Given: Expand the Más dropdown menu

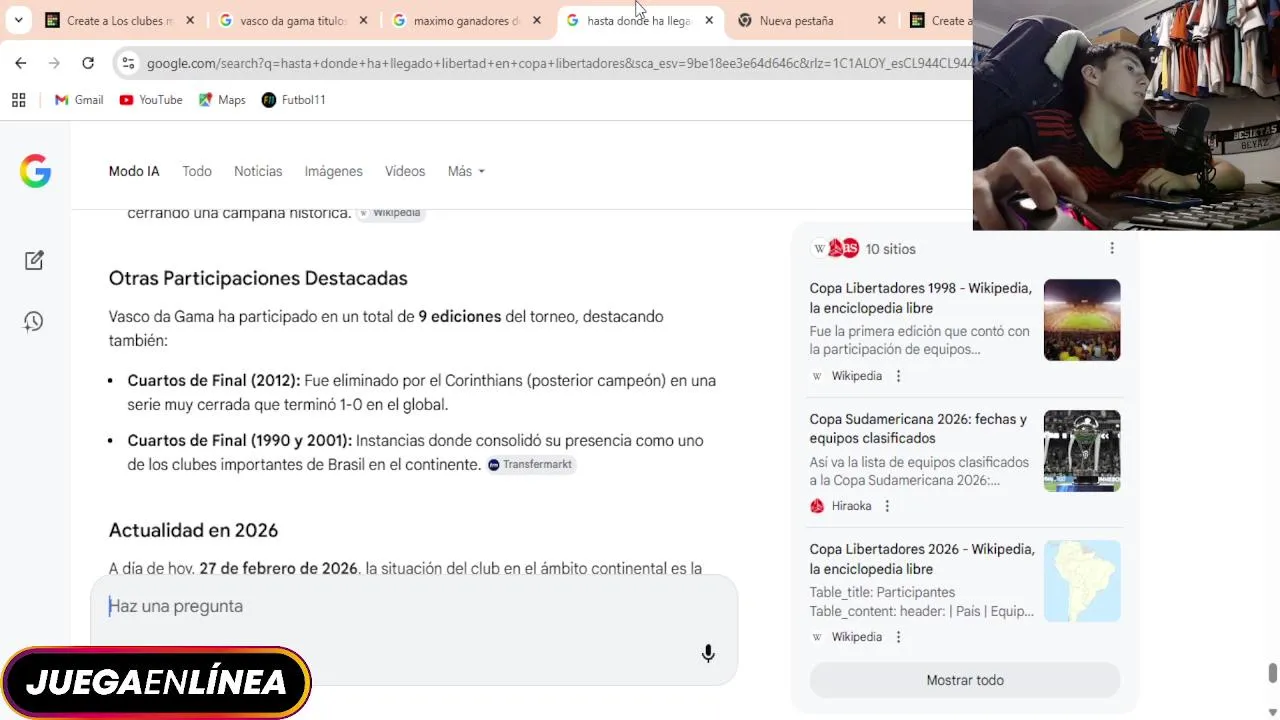Looking at the screenshot, I should pos(466,171).
